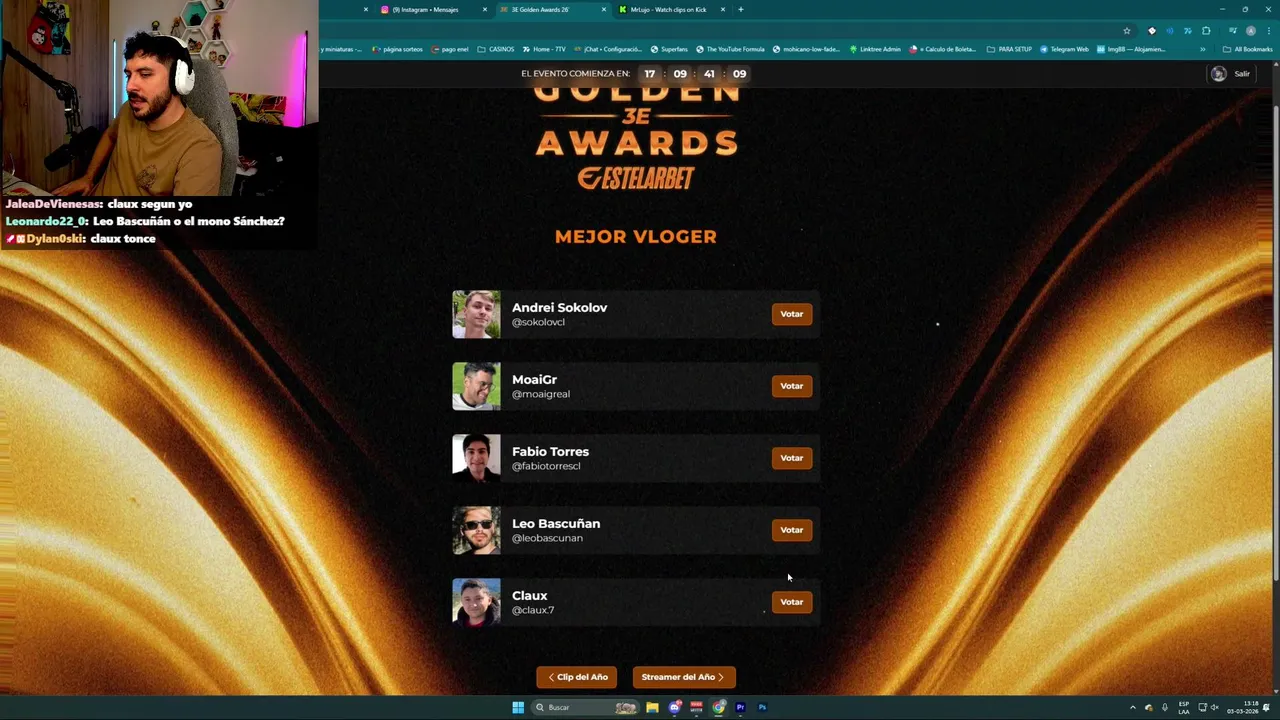Open the CASINOS bookmark folder
Viewport: 1280px width, 720px height.
click(496, 49)
